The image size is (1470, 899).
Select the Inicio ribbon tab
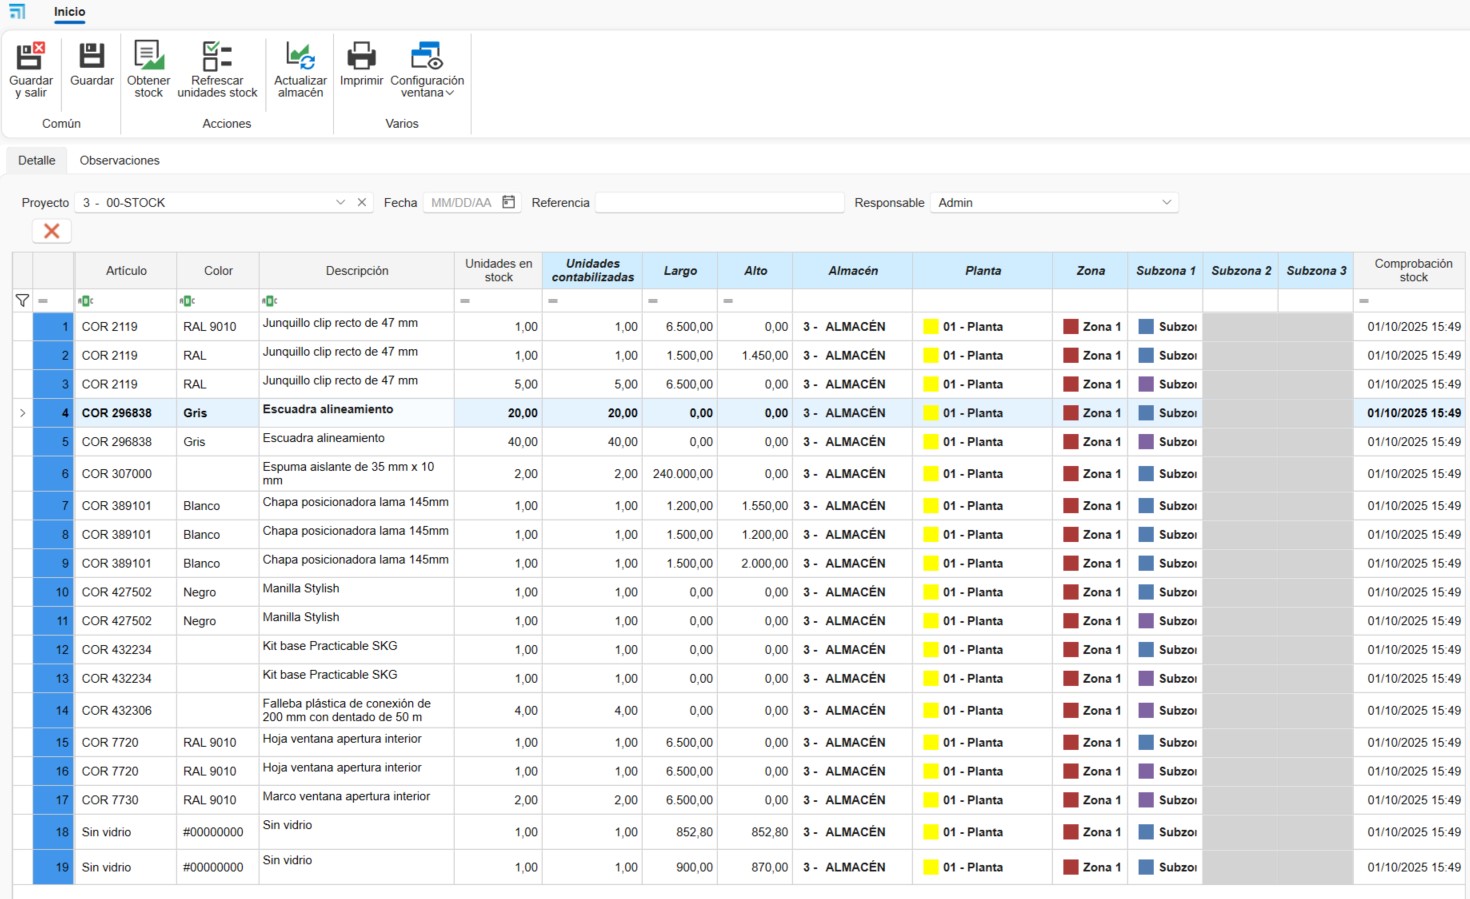[x=70, y=12]
